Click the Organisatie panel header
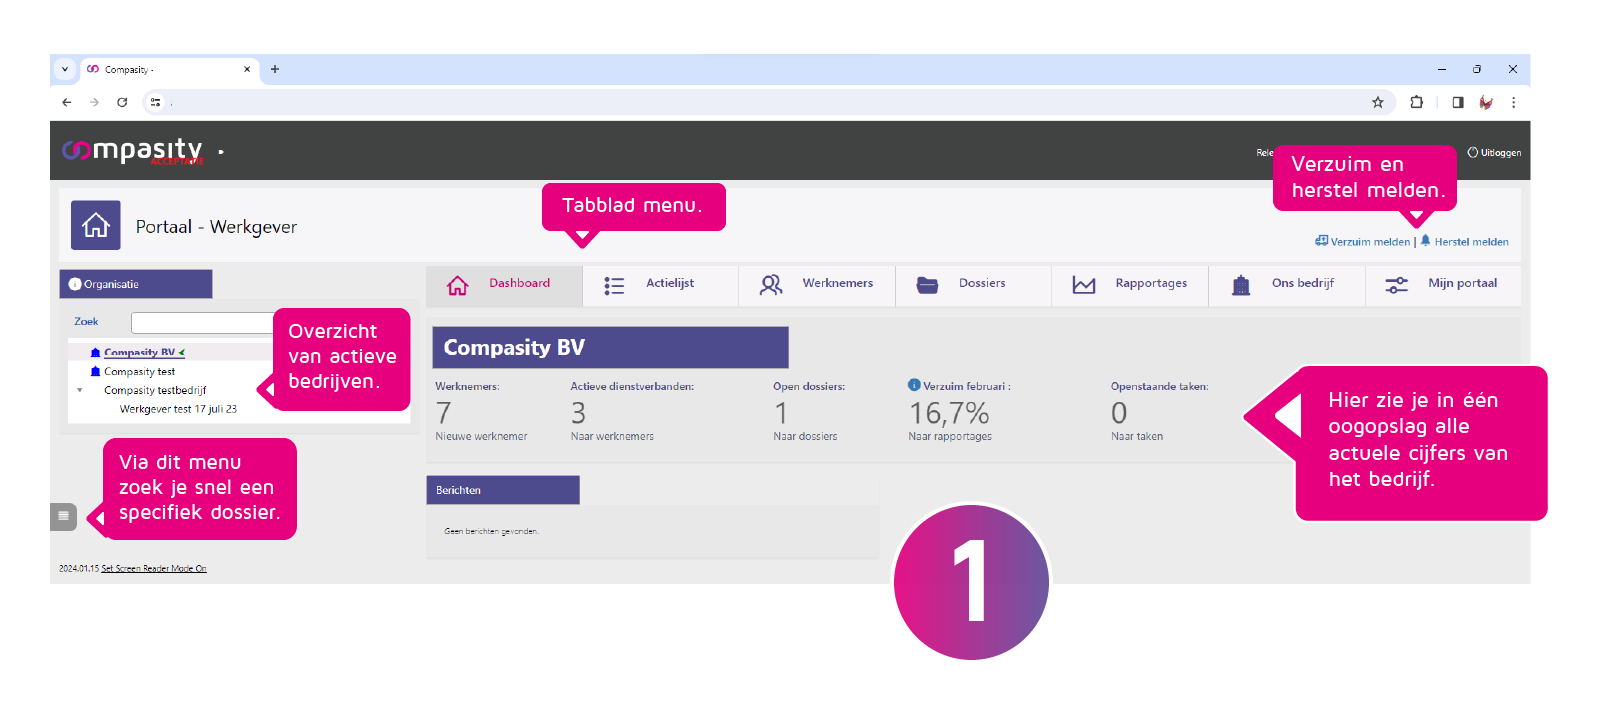This screenshot has width=1606, height=710. [136, 284]
